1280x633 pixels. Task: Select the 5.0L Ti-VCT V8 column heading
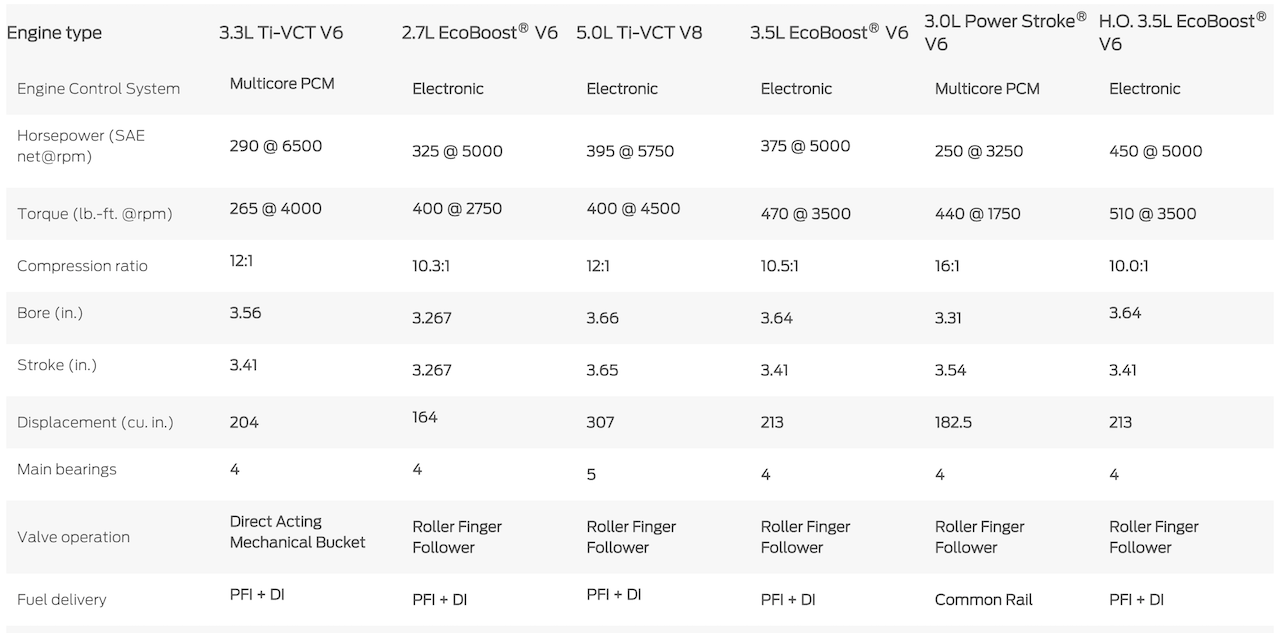tap(639, 33)
